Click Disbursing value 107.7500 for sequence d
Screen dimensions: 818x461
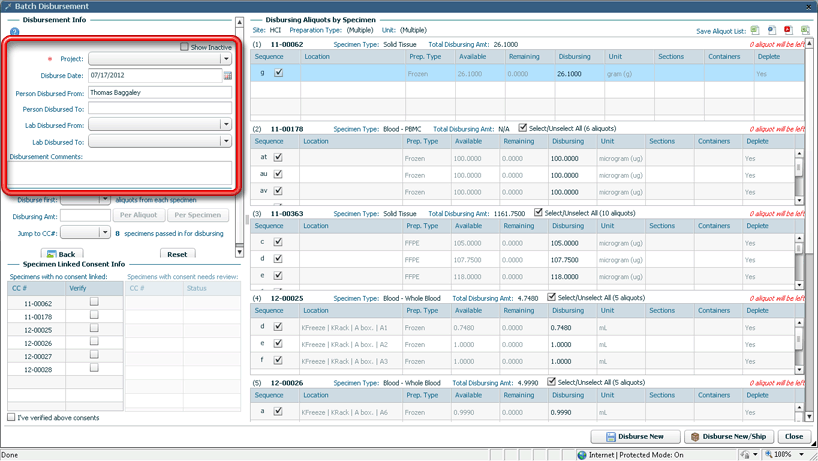[564, 260]
